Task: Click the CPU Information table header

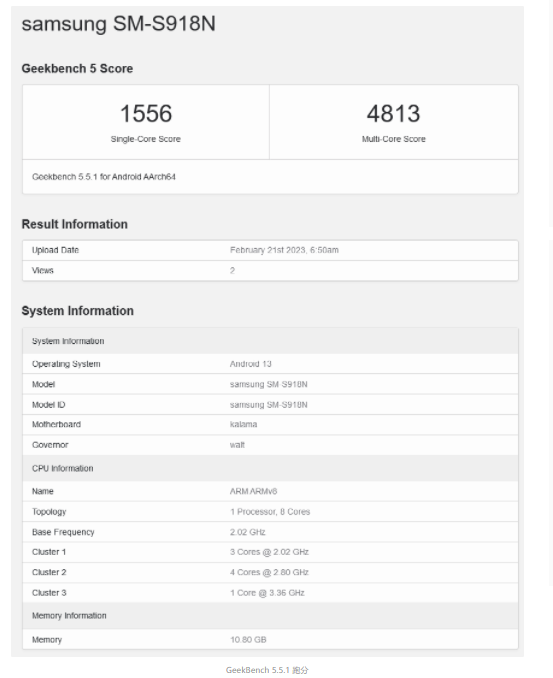Action: point(270,468)
